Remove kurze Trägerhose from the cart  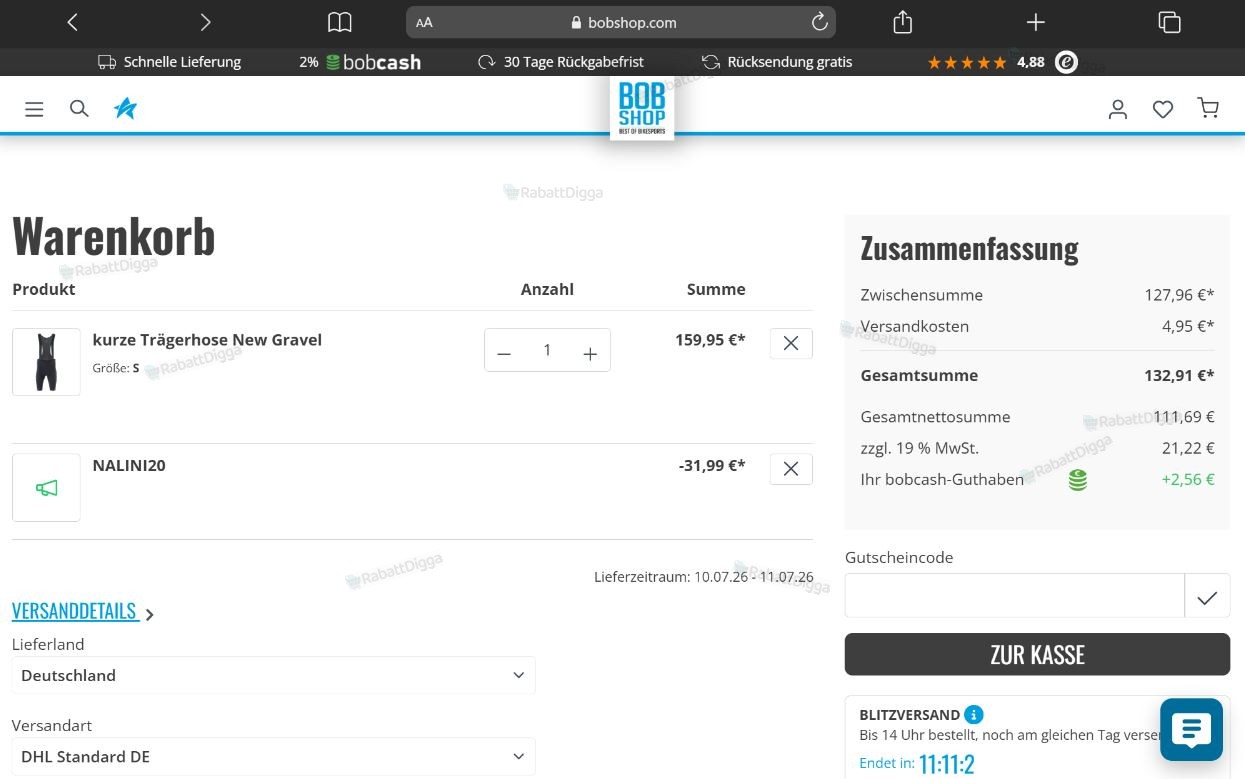point(791,343)
